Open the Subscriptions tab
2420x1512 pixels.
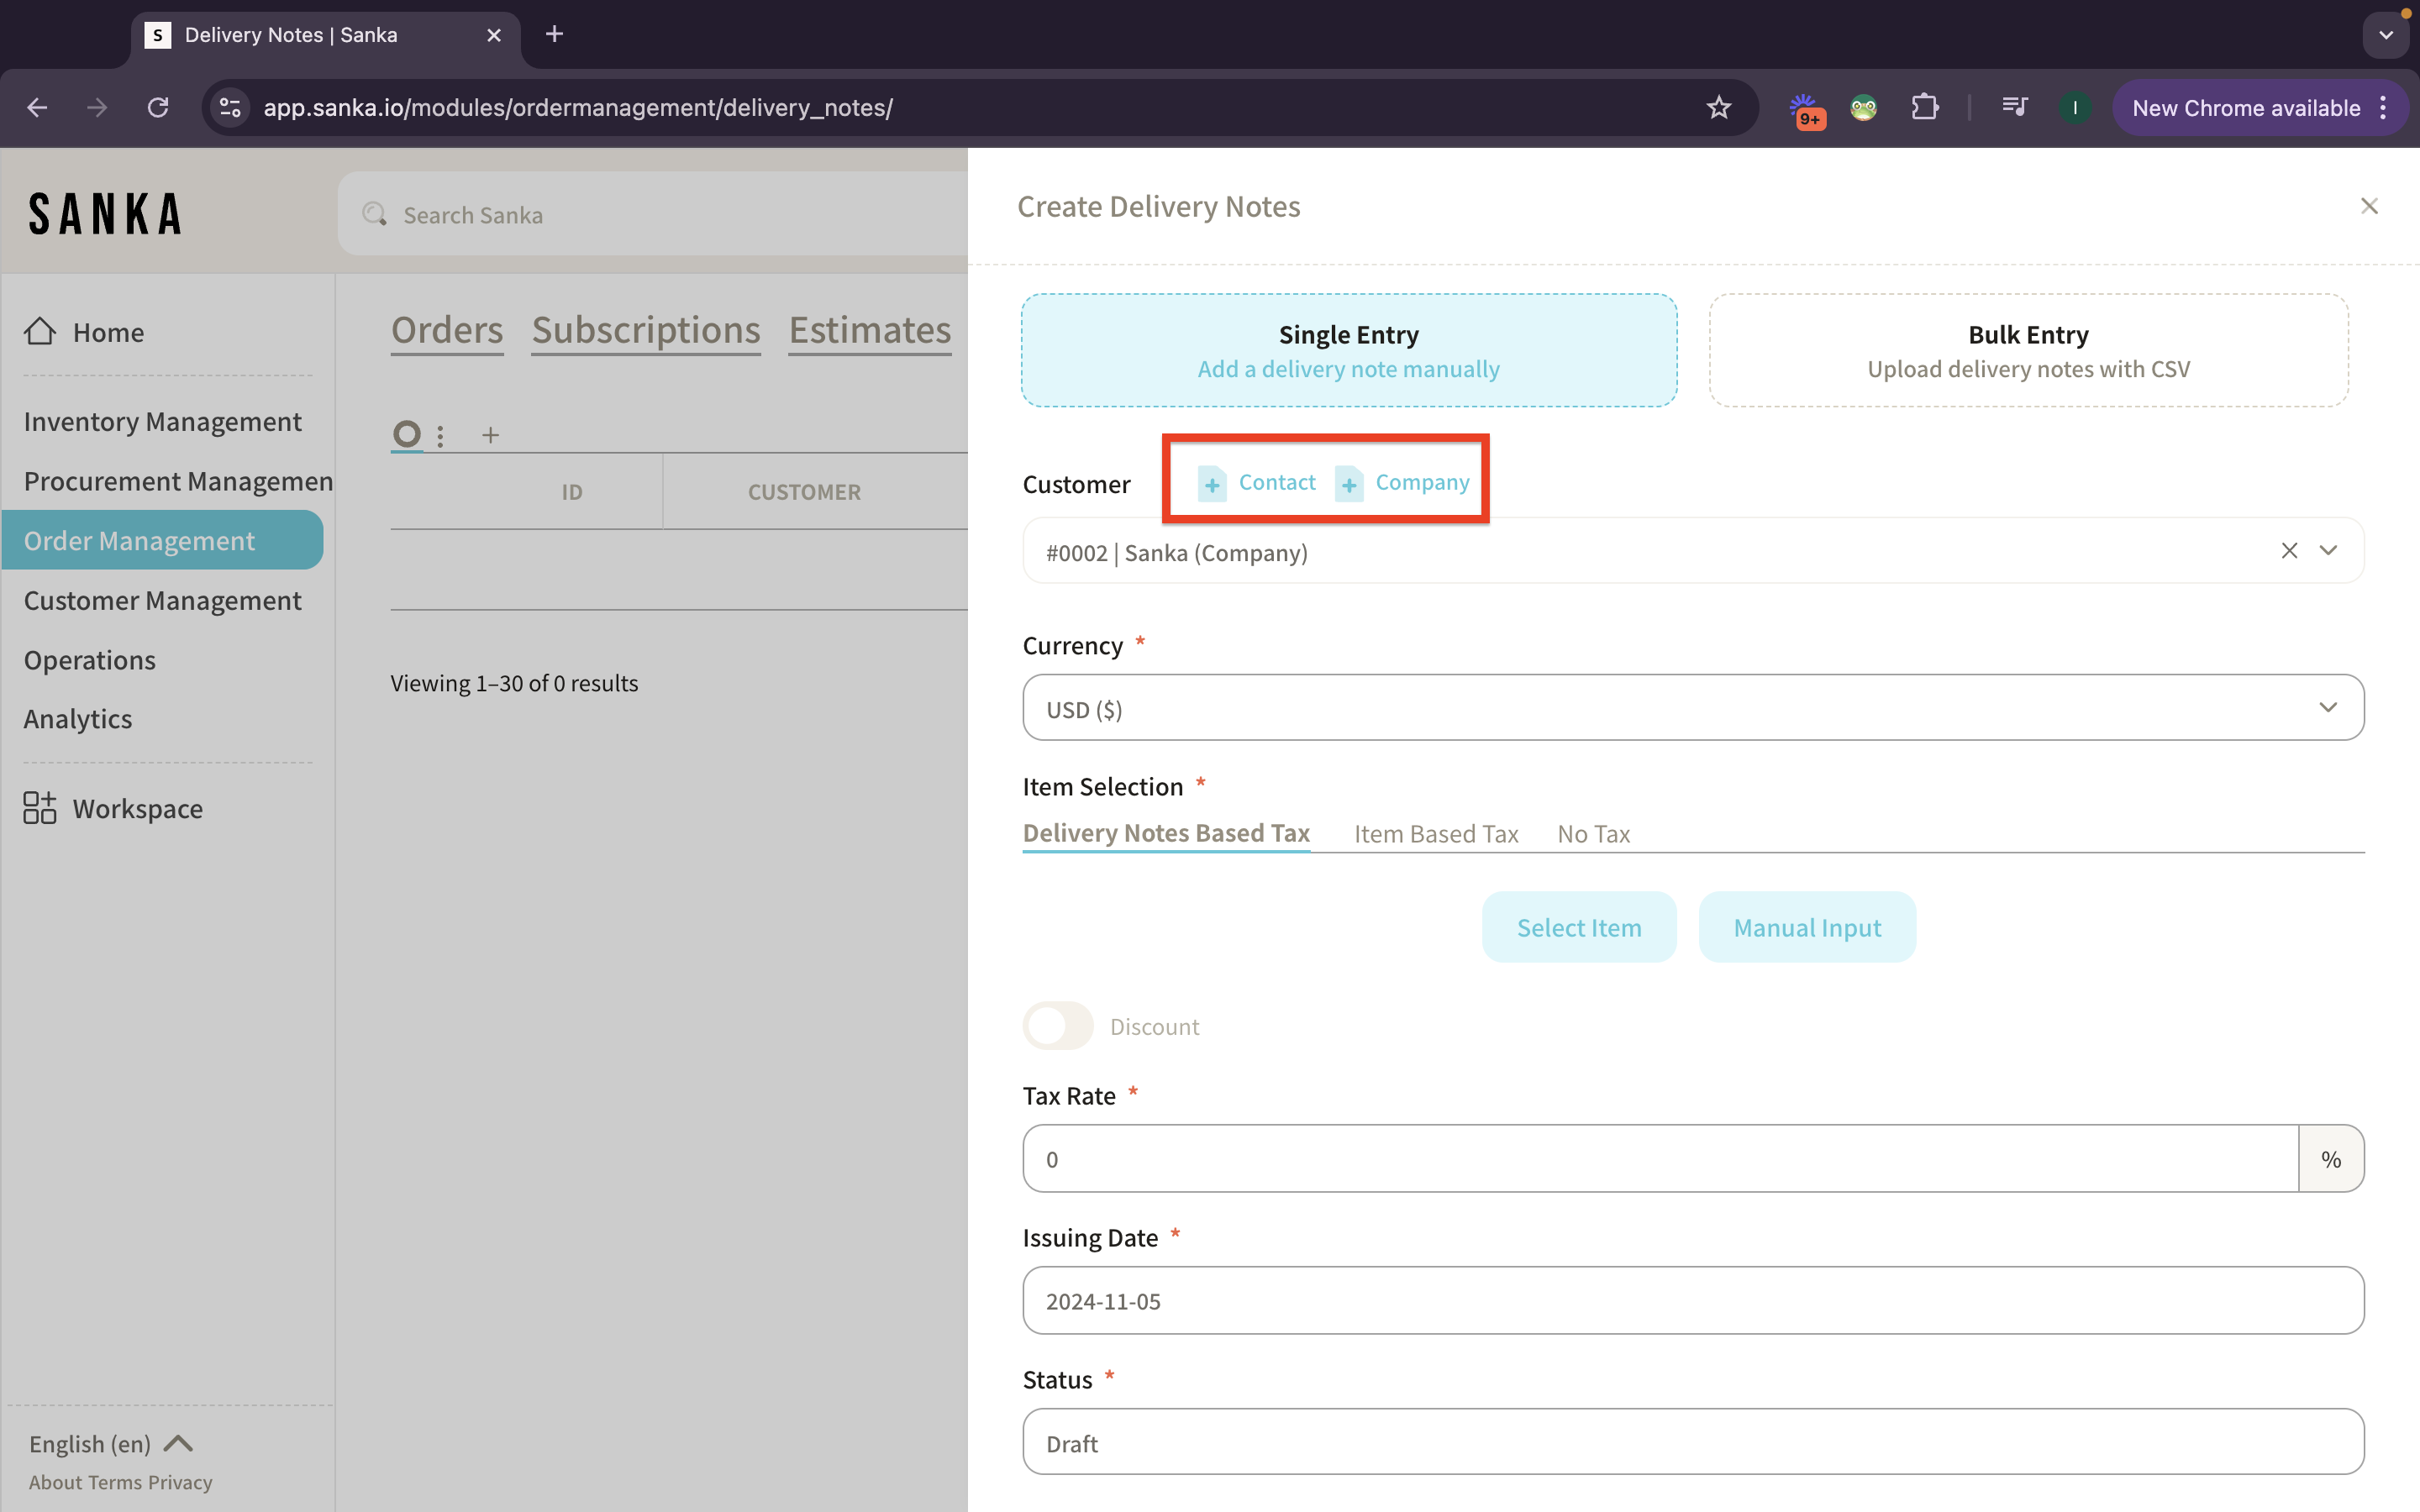pyautogui.click(x=646, y=330)
